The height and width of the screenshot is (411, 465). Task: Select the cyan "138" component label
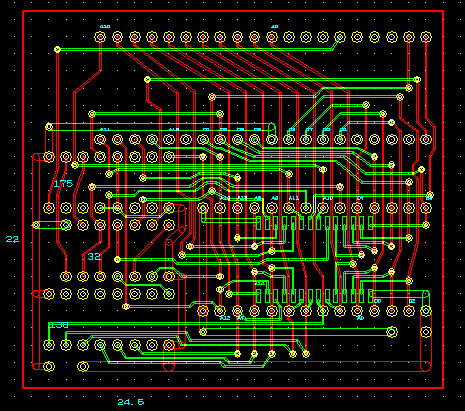point(58,325)
